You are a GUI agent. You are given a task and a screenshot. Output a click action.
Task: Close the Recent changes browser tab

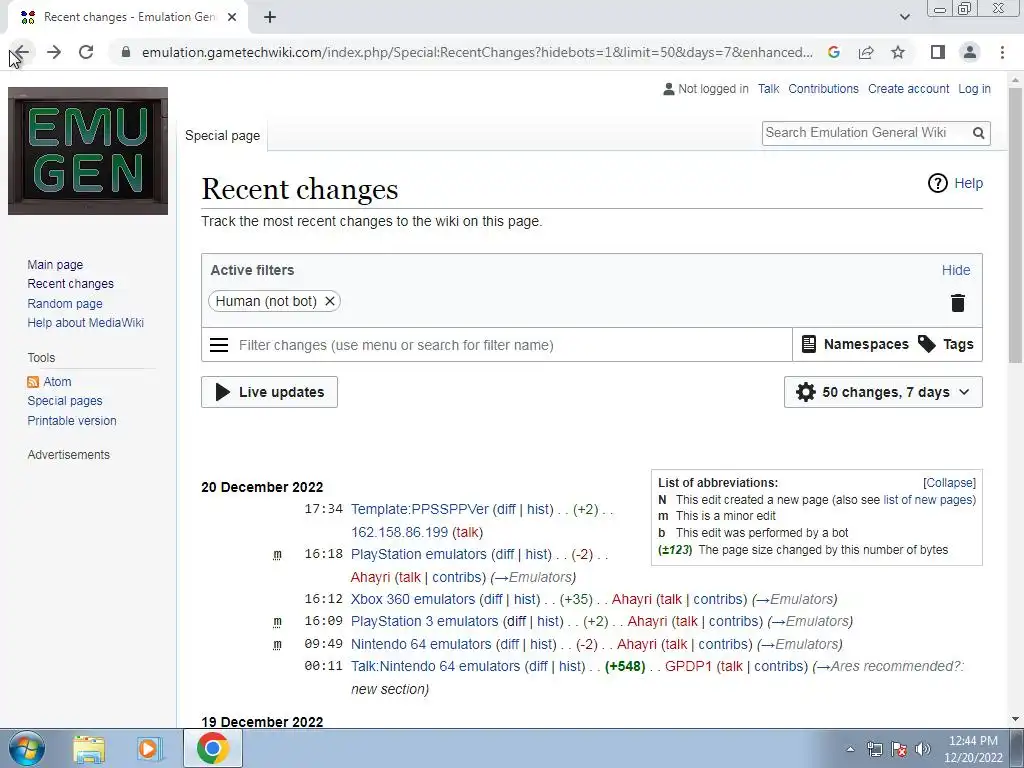232,17
